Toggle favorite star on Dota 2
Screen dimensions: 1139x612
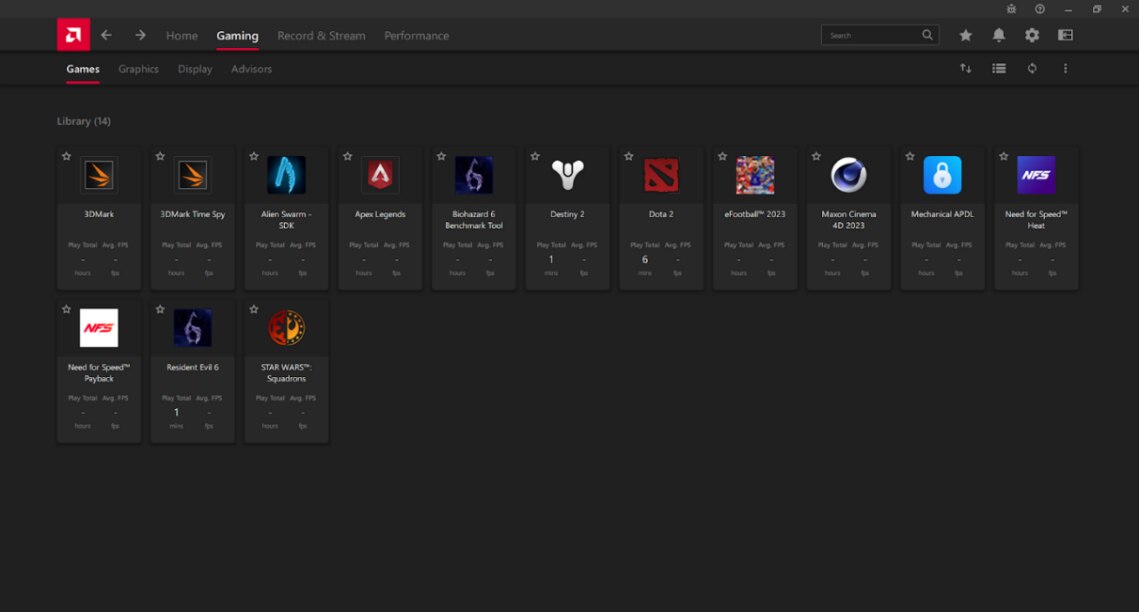tap(629, 157)
